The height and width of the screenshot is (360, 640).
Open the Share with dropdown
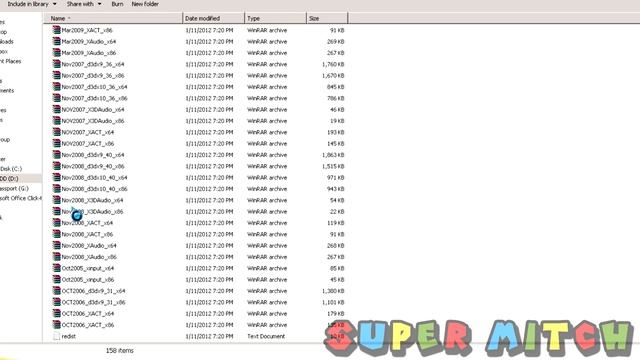pyautogui.click(x=84, y=4)
